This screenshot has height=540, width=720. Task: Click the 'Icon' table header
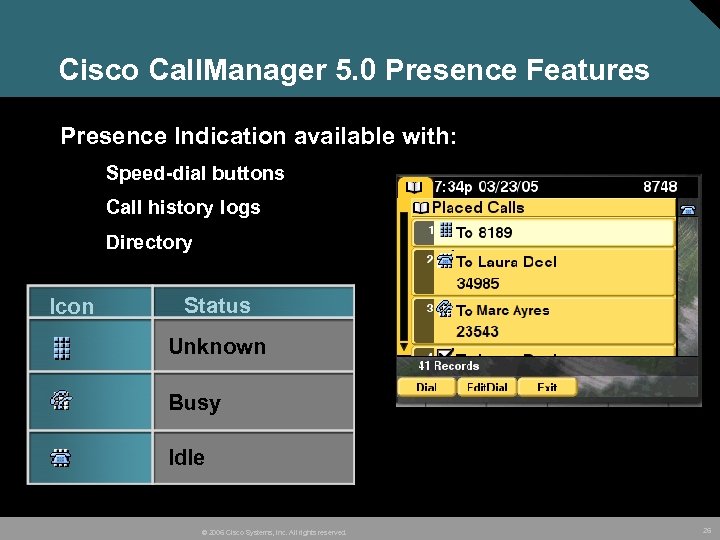(90, 302)
